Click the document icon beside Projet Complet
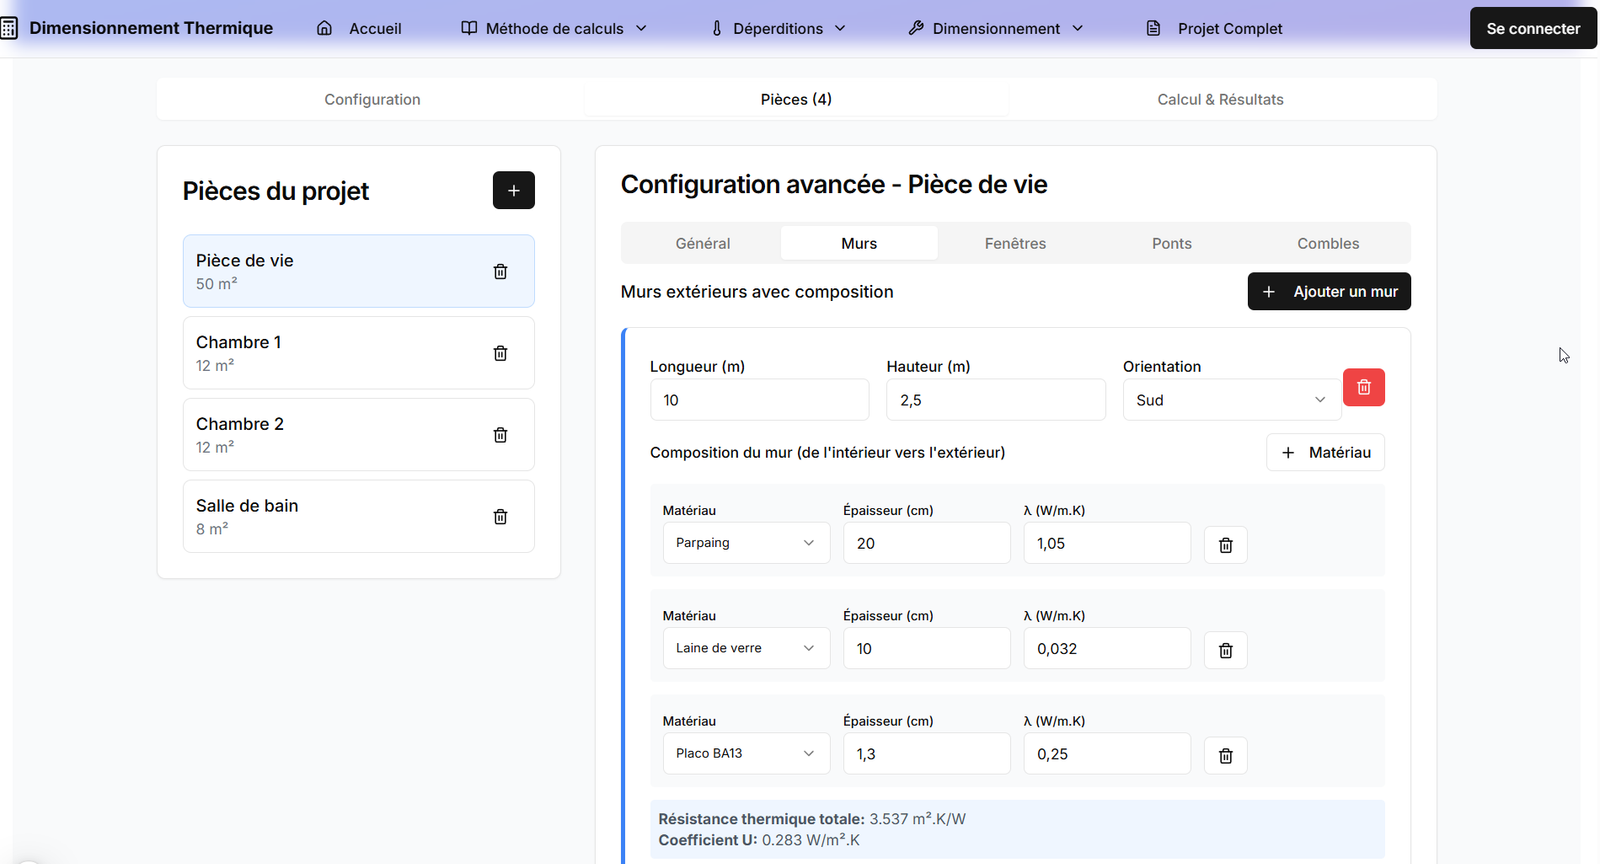 click(1153, 28)
